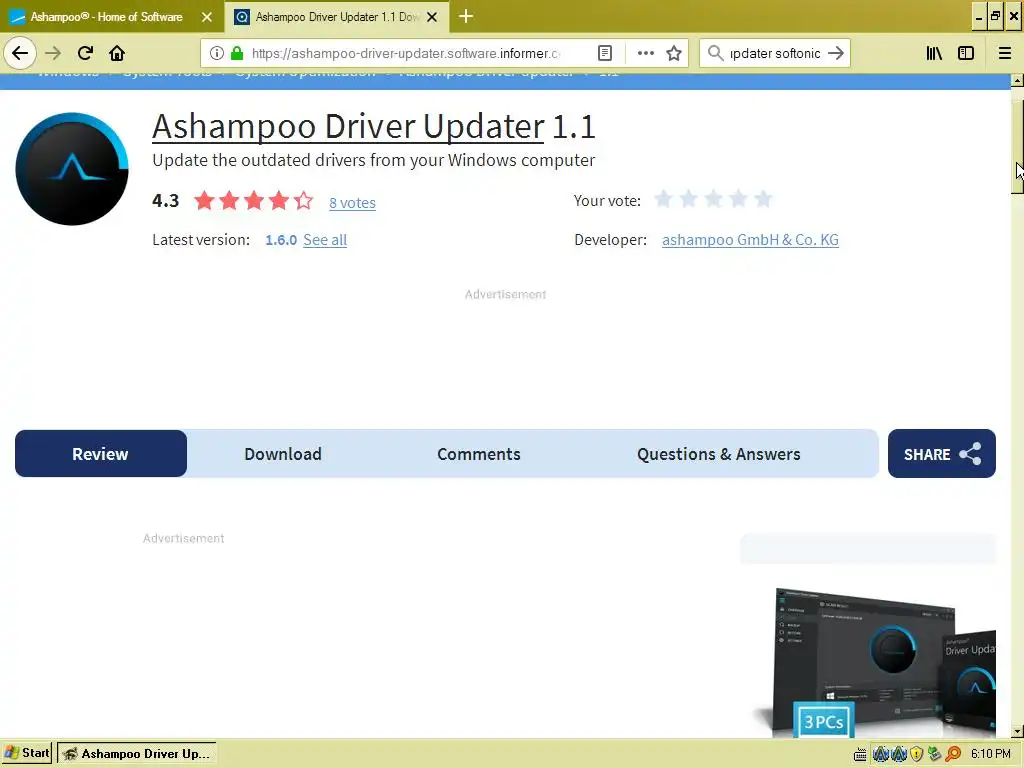Click Ashampoo Driver Up... taskbar button

pos(136,754)
